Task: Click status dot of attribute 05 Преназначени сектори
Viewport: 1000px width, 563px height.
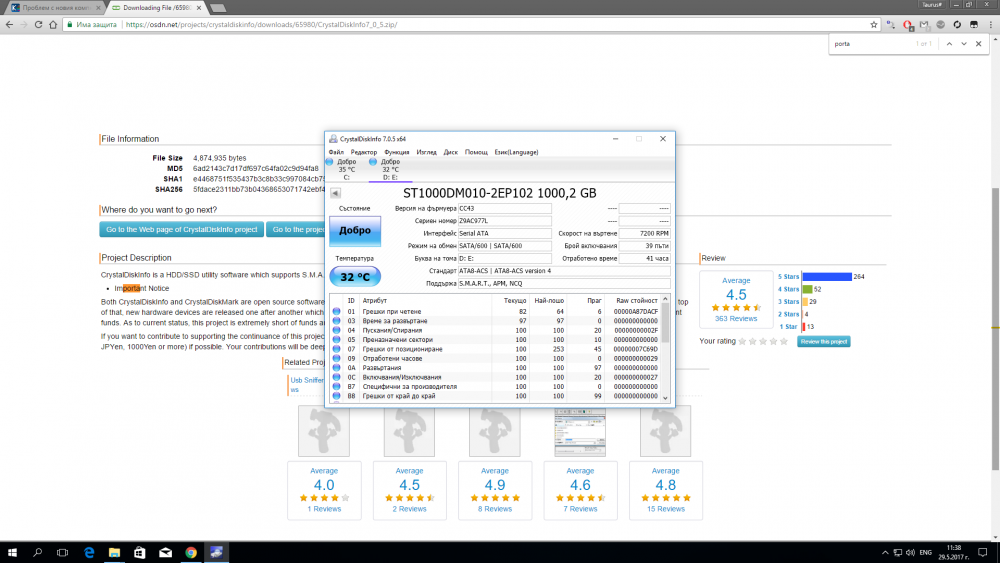Action: click(x=337, y=340)
